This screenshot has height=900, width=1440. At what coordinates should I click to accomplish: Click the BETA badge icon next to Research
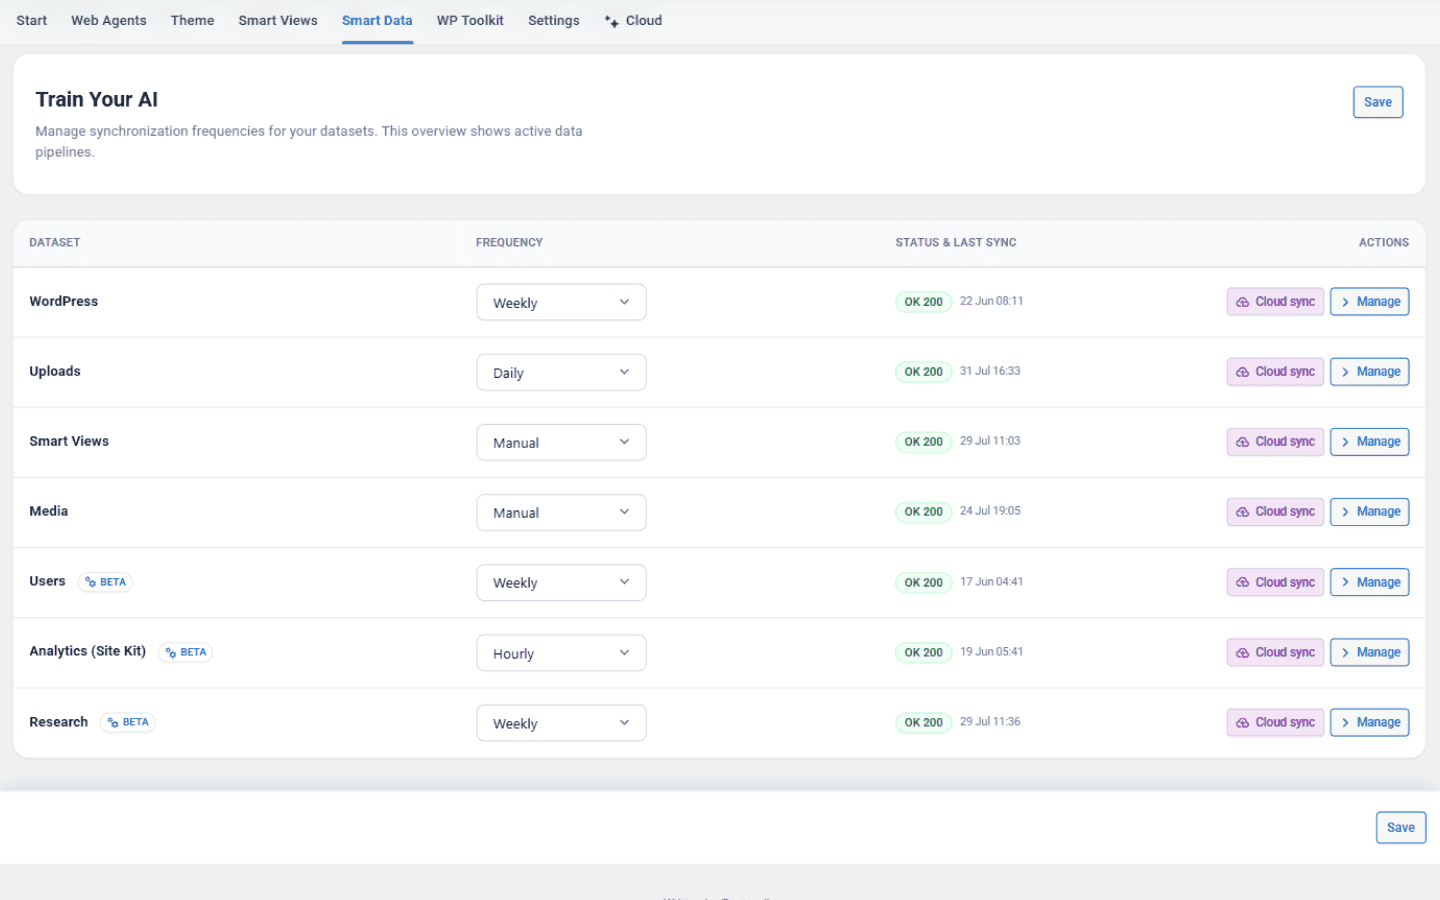point(113,722)
